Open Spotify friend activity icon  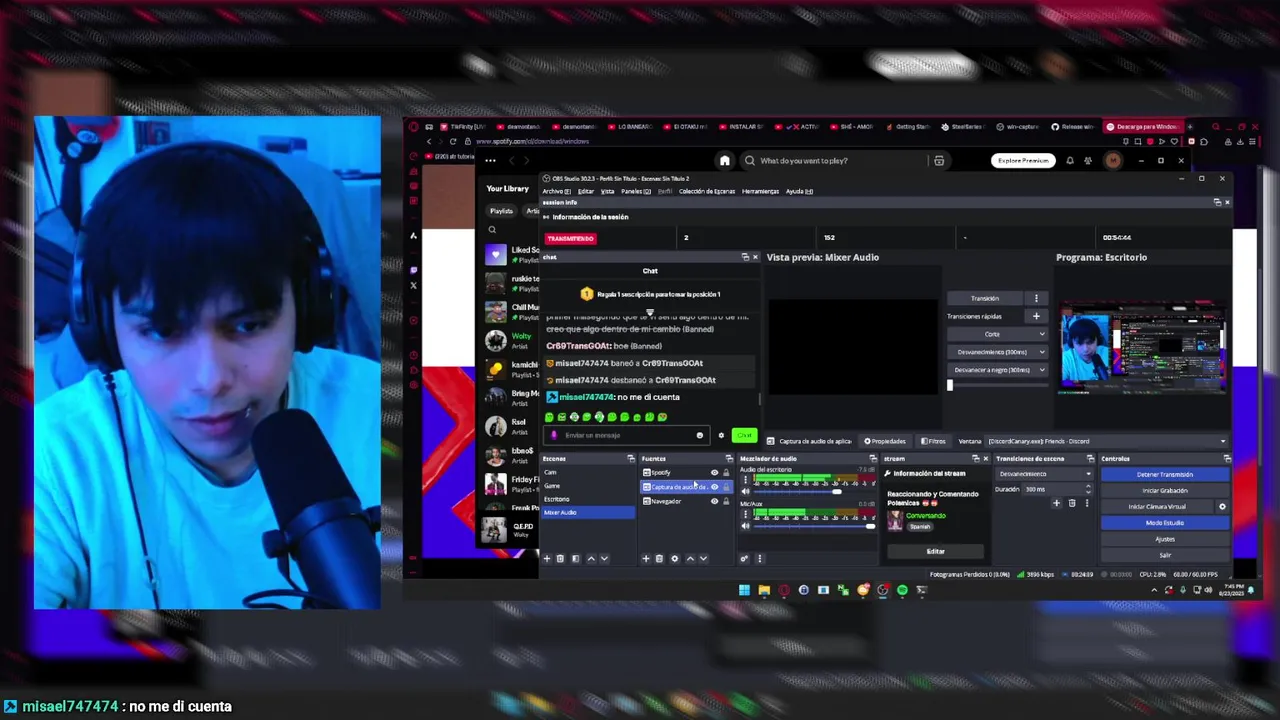pos(1088,161)
